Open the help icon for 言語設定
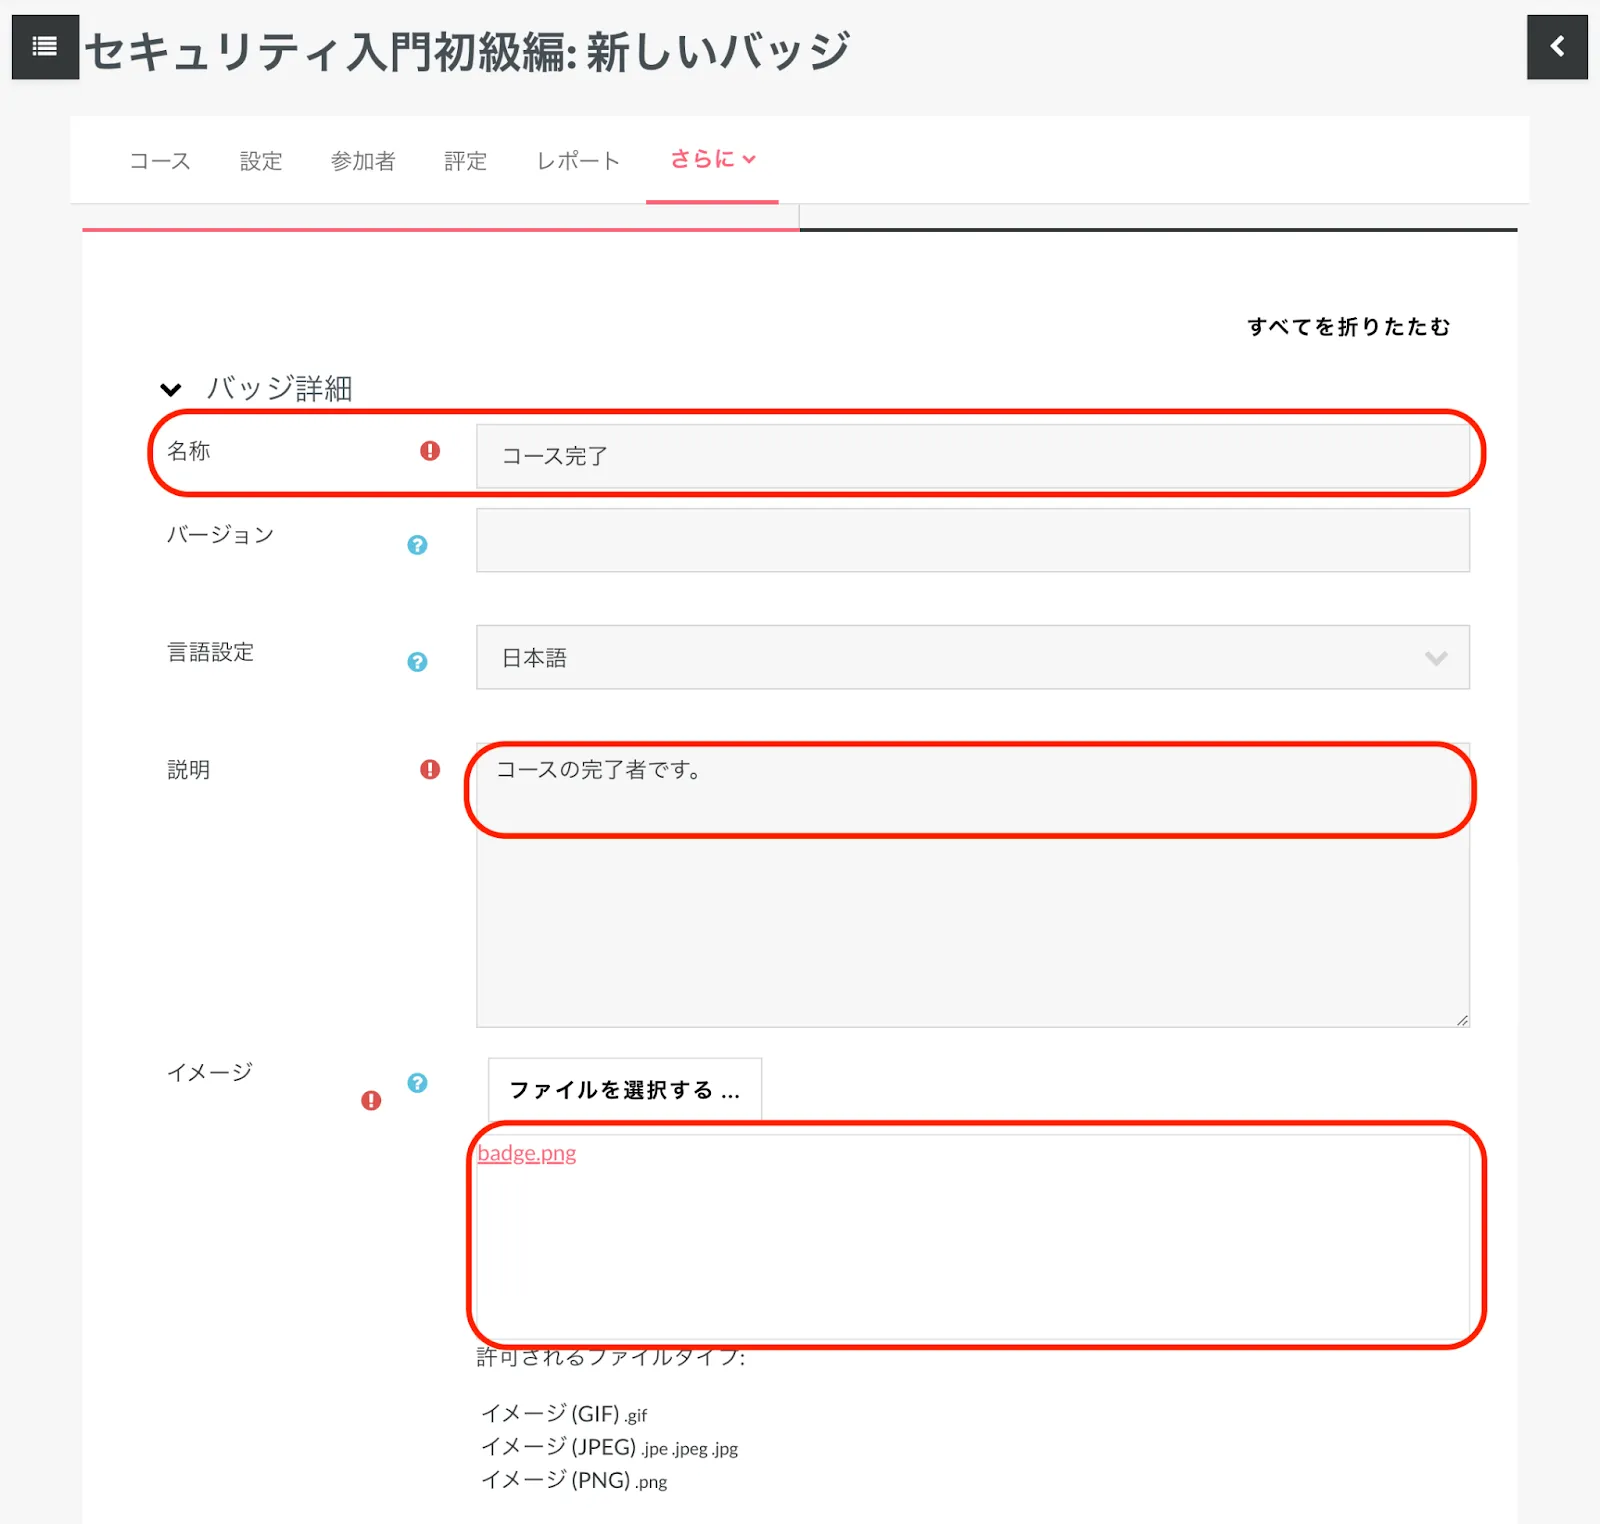Image resolution: width=1600 pixels, height=1524 pixels. (x=417, y=662)
